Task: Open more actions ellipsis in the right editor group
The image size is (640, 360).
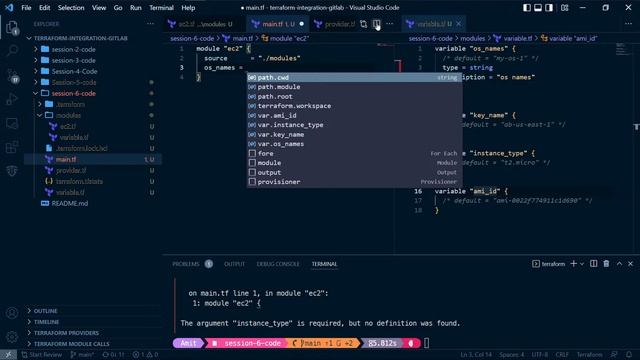Action: 628,24
